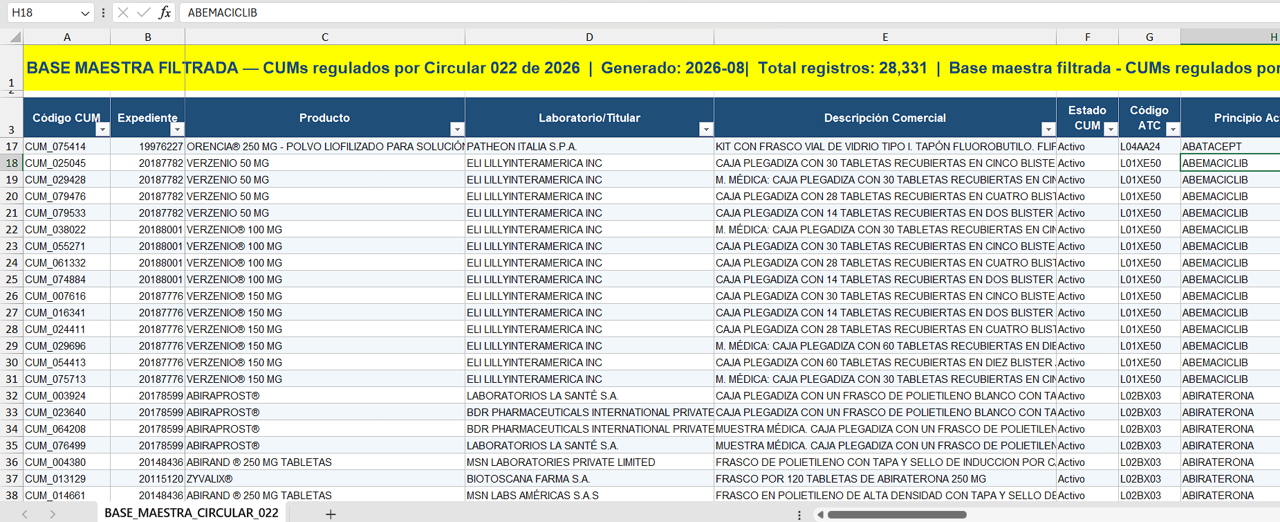This screenshot has width=1280, height=522.
Task: Select BIOTOSCANA FARMA S.A. cell
Action: tap(589, 479)
